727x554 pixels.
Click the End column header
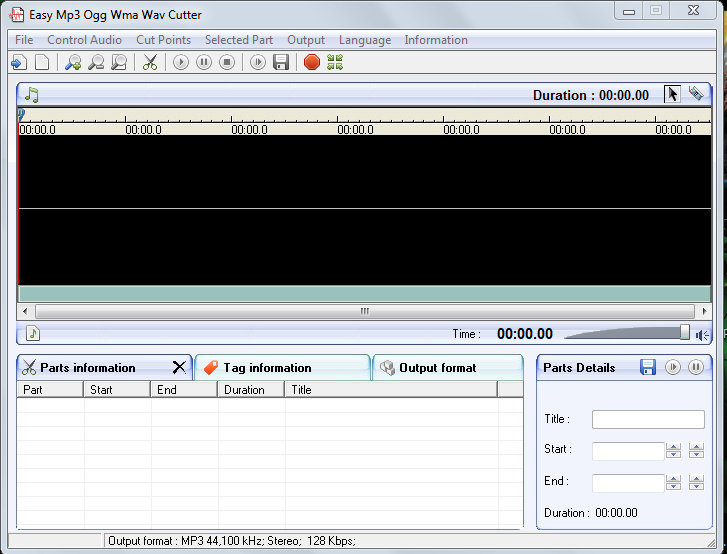click(x=184, y=389)
